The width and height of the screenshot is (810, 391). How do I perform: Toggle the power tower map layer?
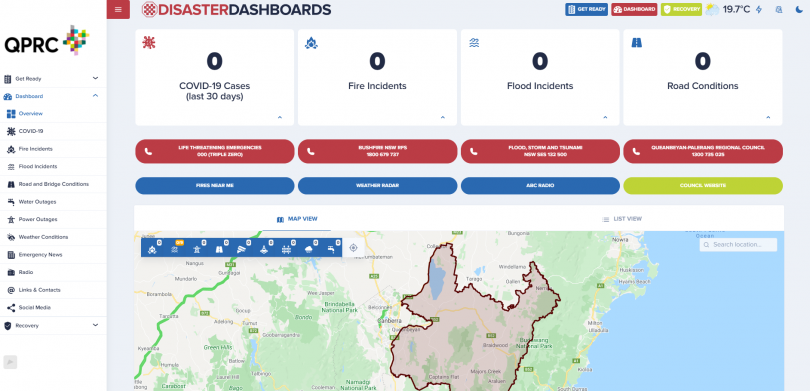pos(197,248)
